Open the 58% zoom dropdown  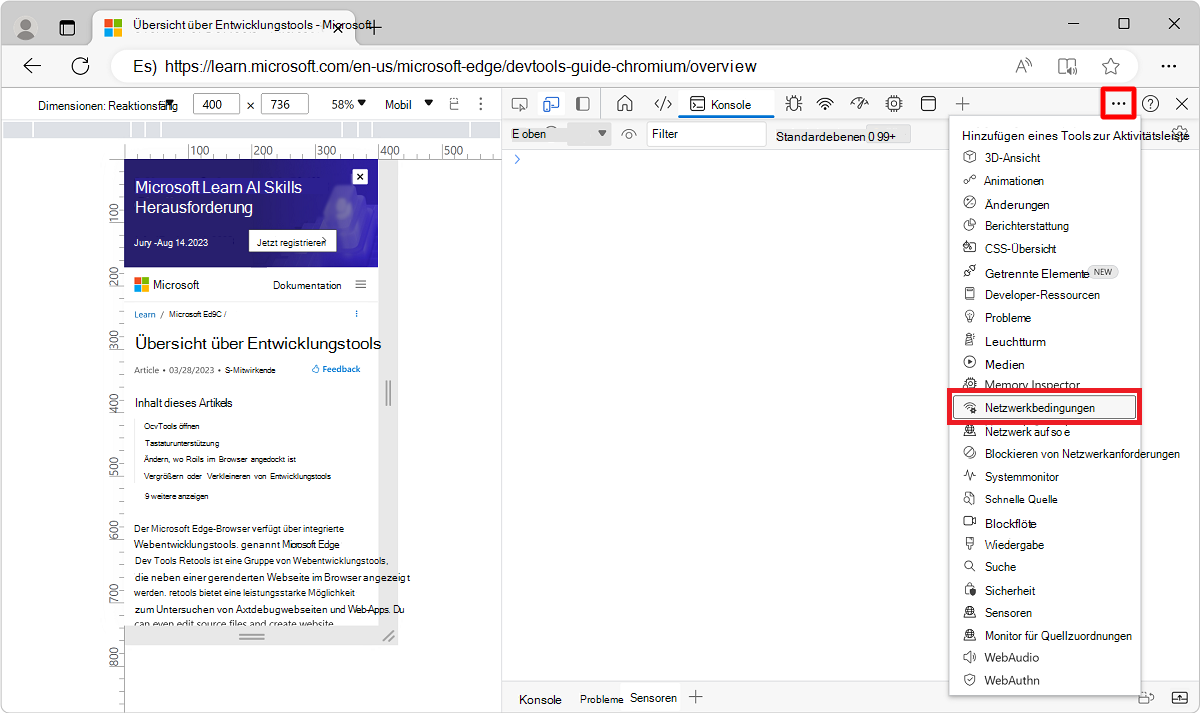pos(349,104)
